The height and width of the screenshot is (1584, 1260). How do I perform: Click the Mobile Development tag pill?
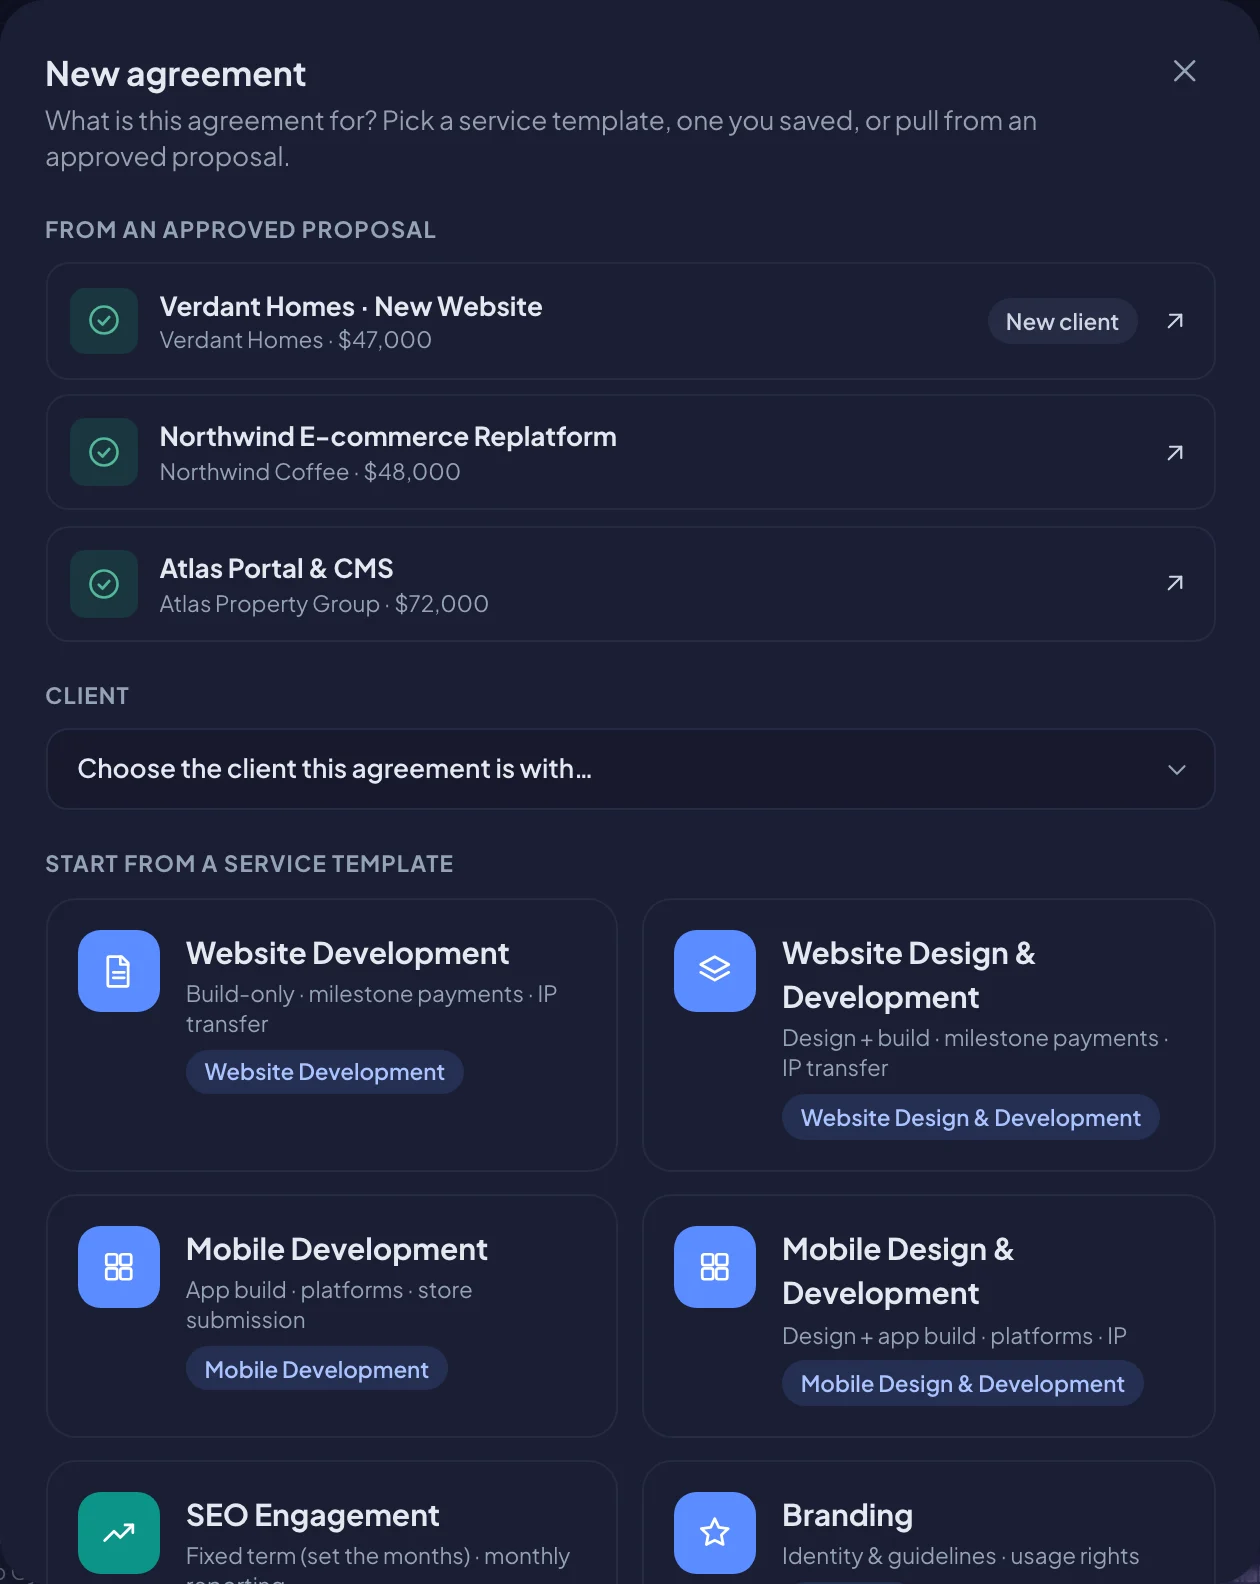(316, 1370)
